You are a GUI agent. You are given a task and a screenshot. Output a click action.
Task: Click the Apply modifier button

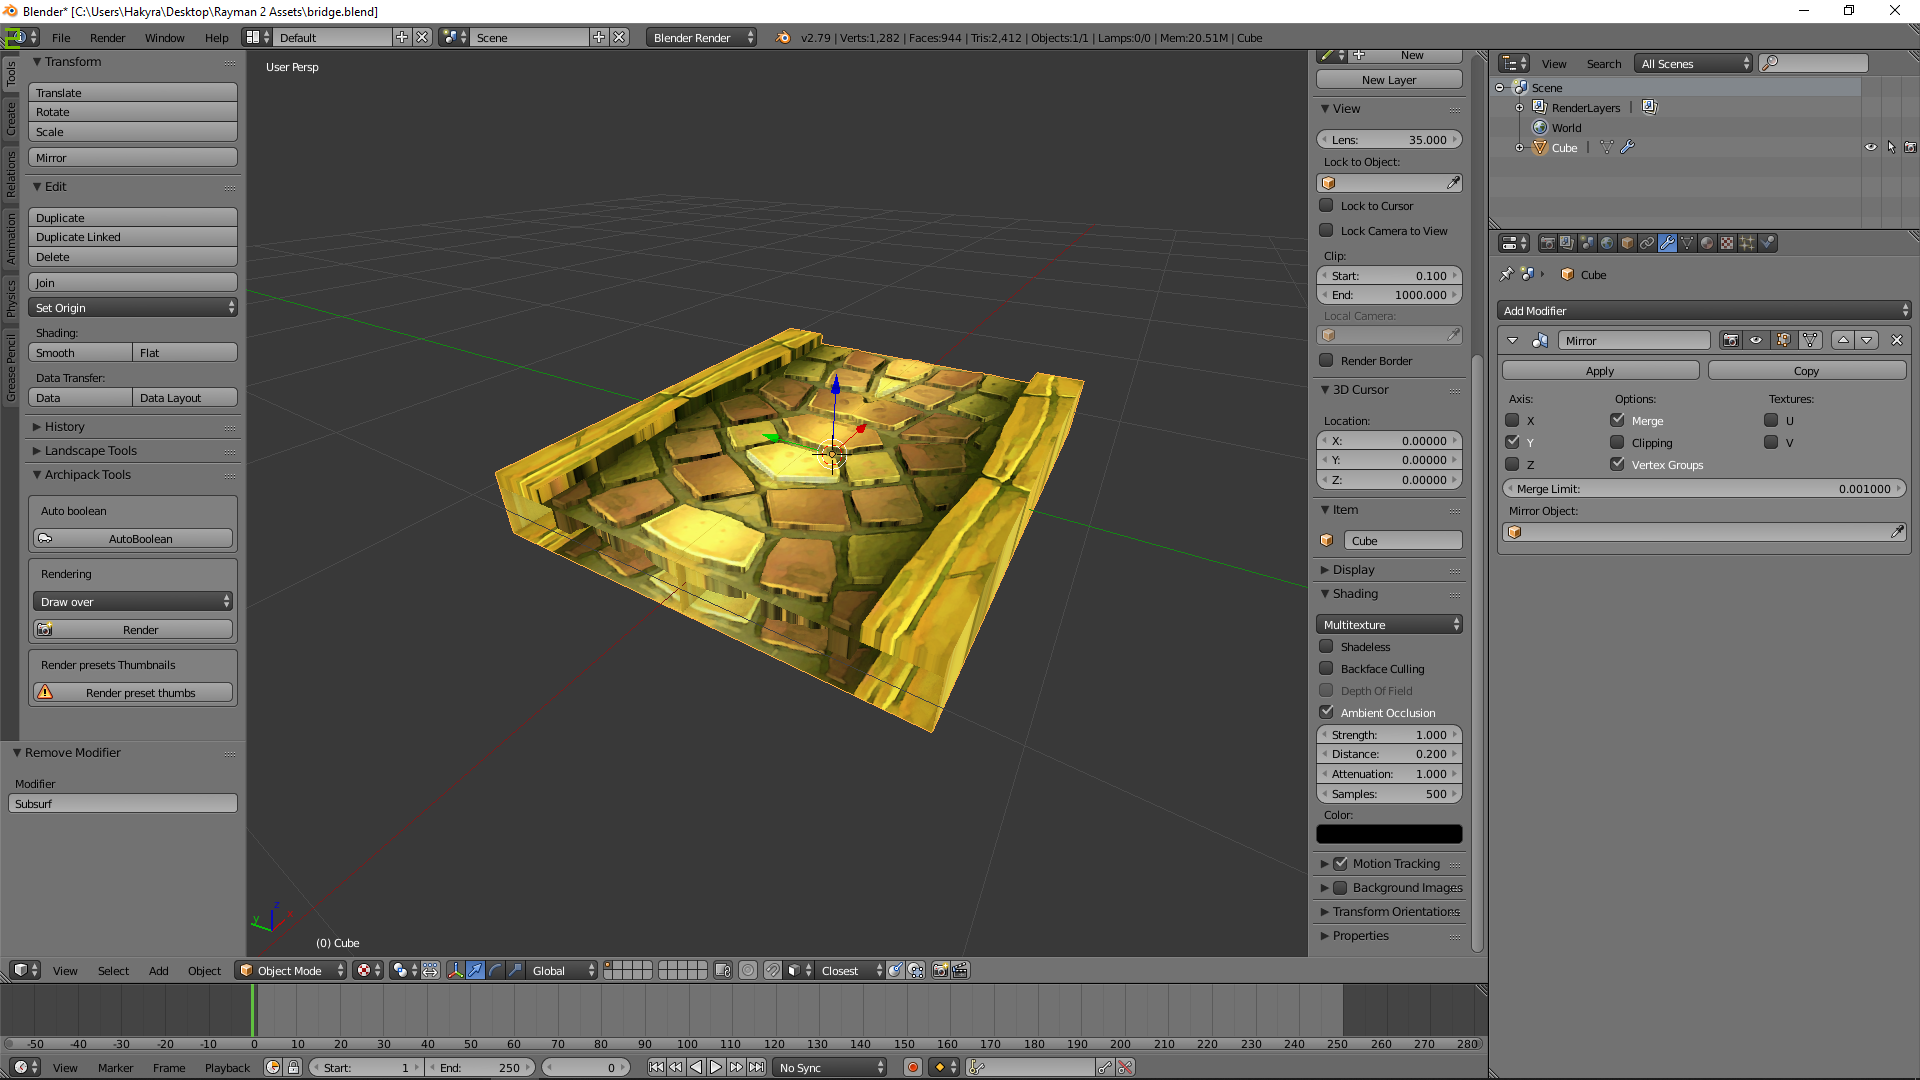coord(1600,370)
